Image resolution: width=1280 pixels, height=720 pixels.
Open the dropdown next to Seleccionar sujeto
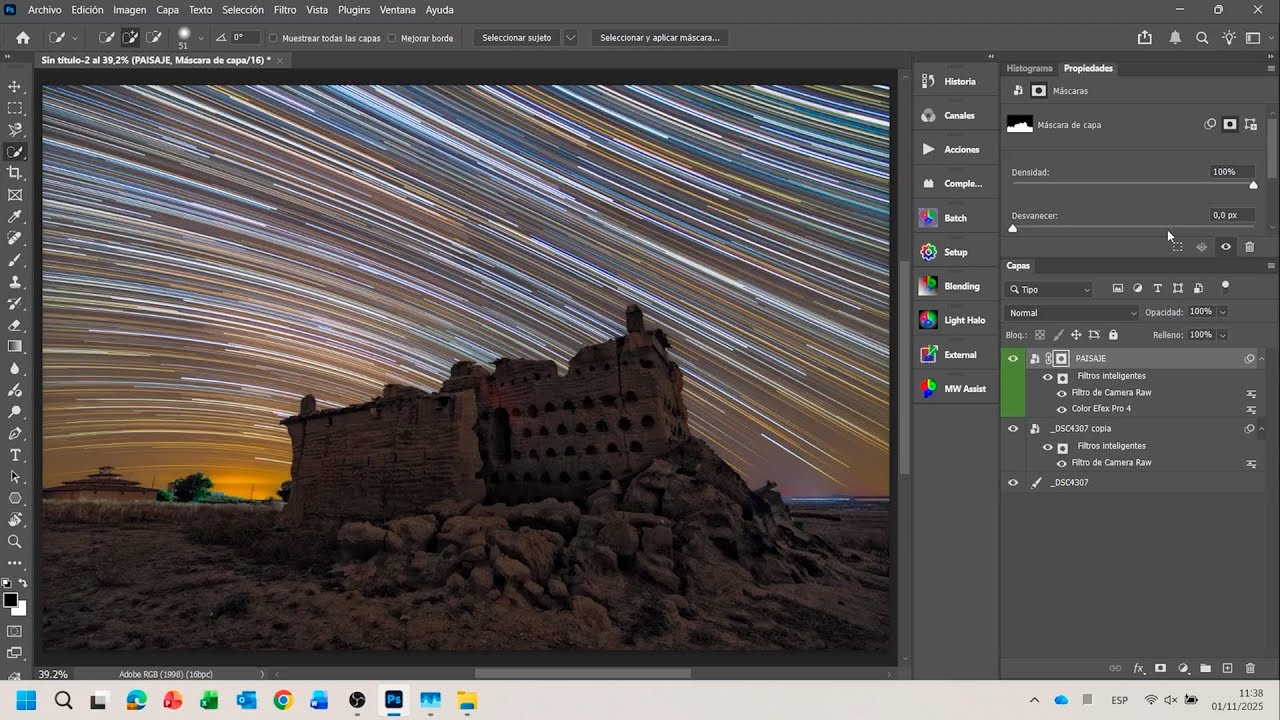[570, 38]
